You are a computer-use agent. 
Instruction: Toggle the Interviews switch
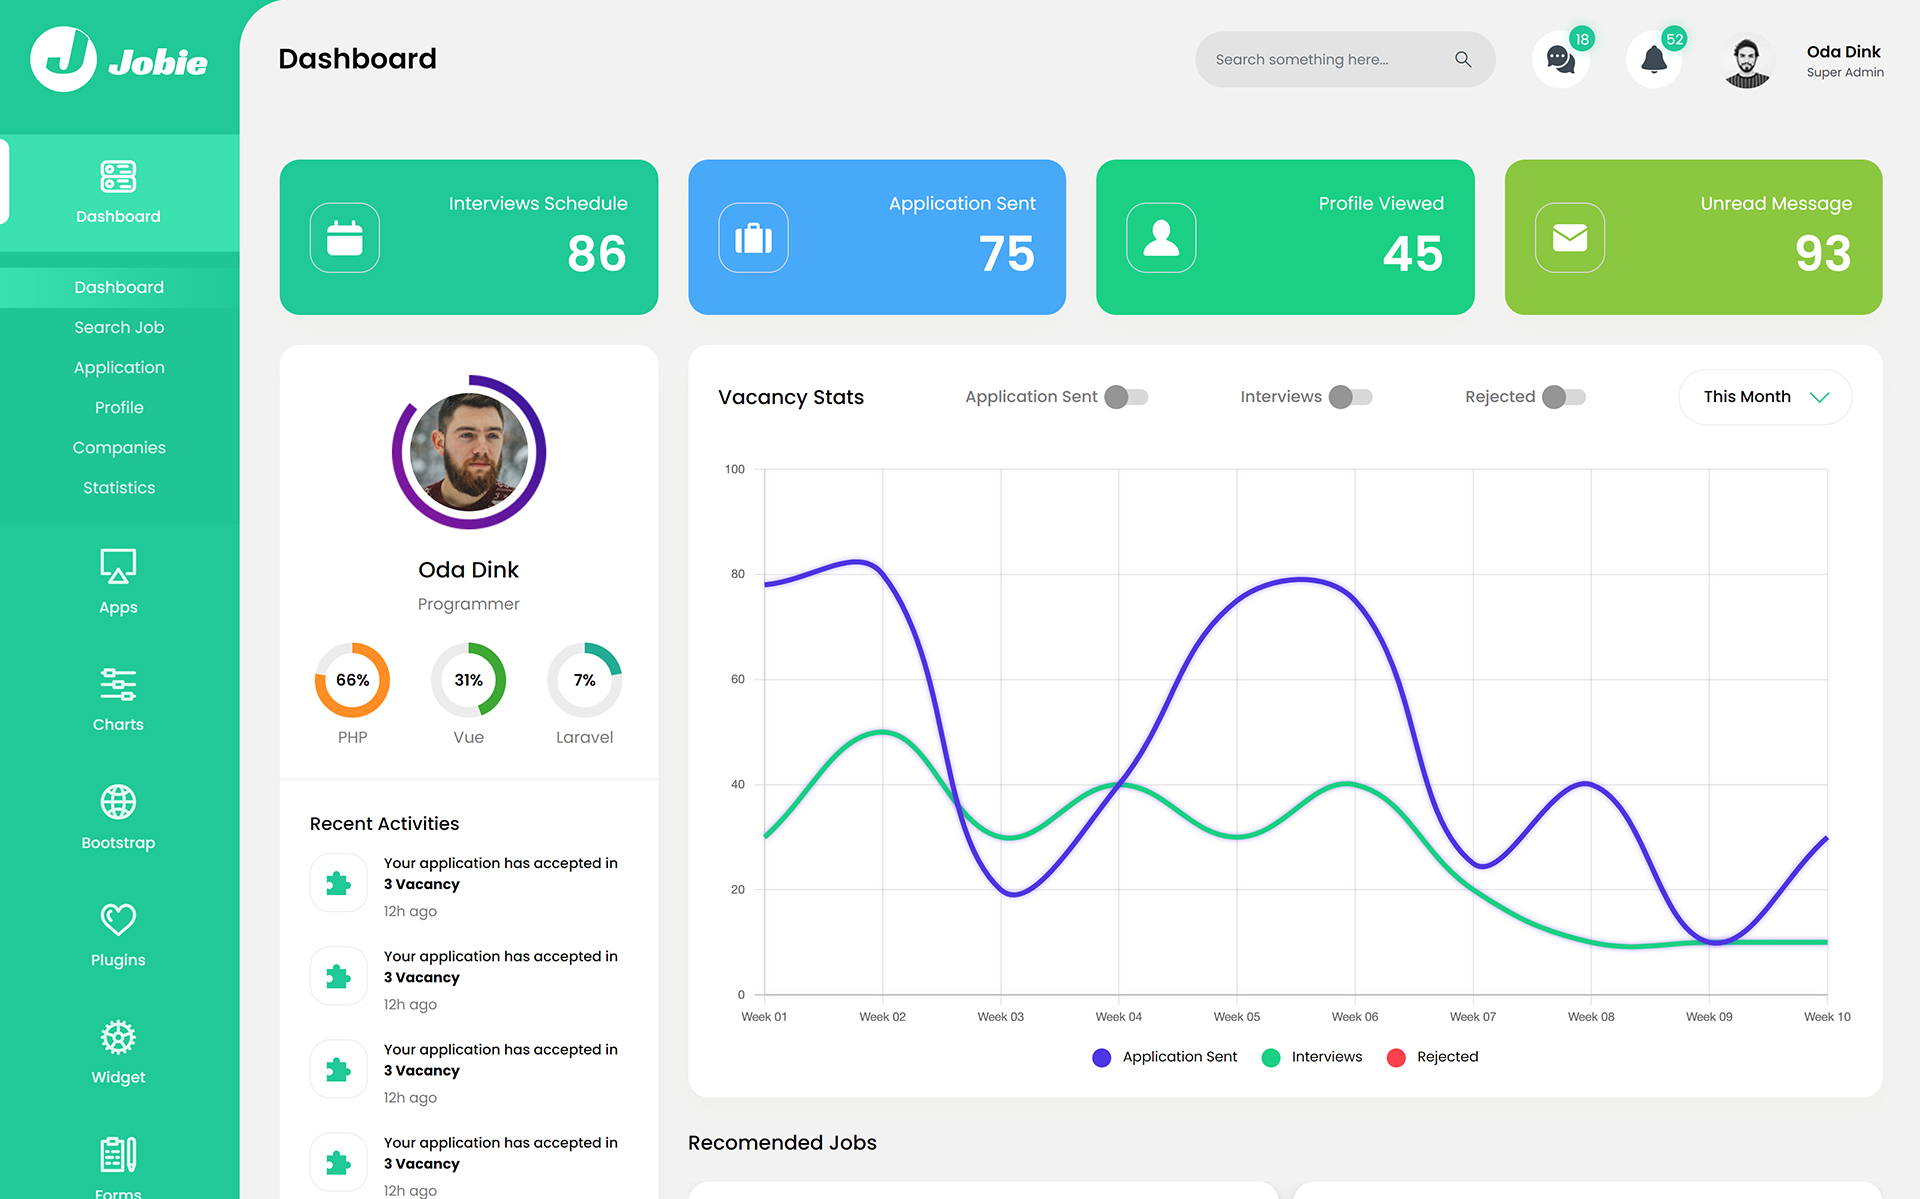pyautogui.click(x=1350, y=397)
